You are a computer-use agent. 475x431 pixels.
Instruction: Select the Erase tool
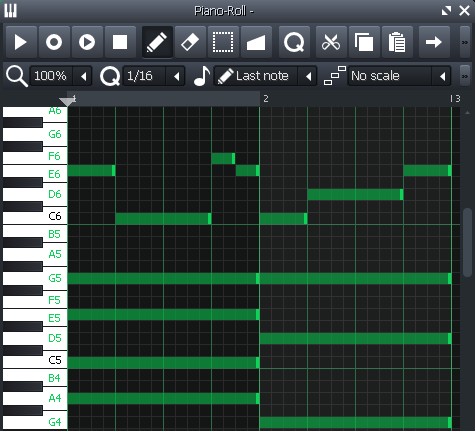click(x=190, y=42)
